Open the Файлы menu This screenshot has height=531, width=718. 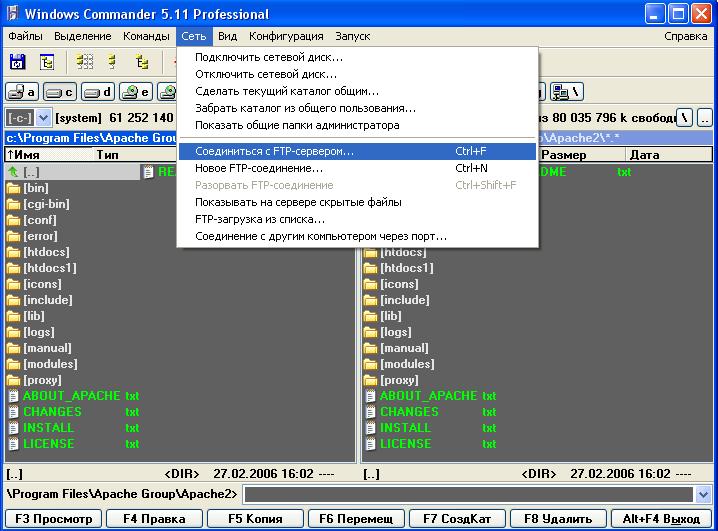[25, 36]
